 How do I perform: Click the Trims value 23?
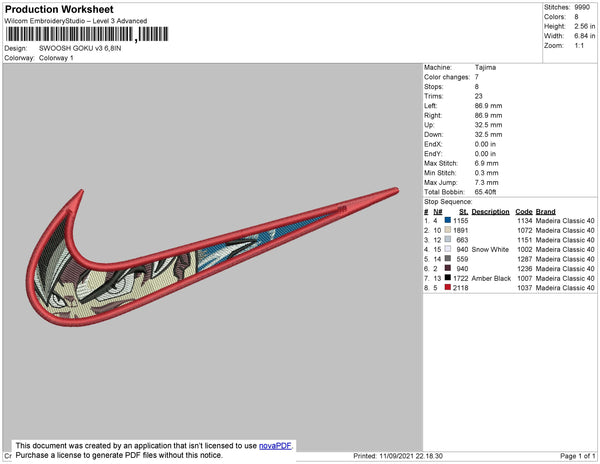(478, 96)
